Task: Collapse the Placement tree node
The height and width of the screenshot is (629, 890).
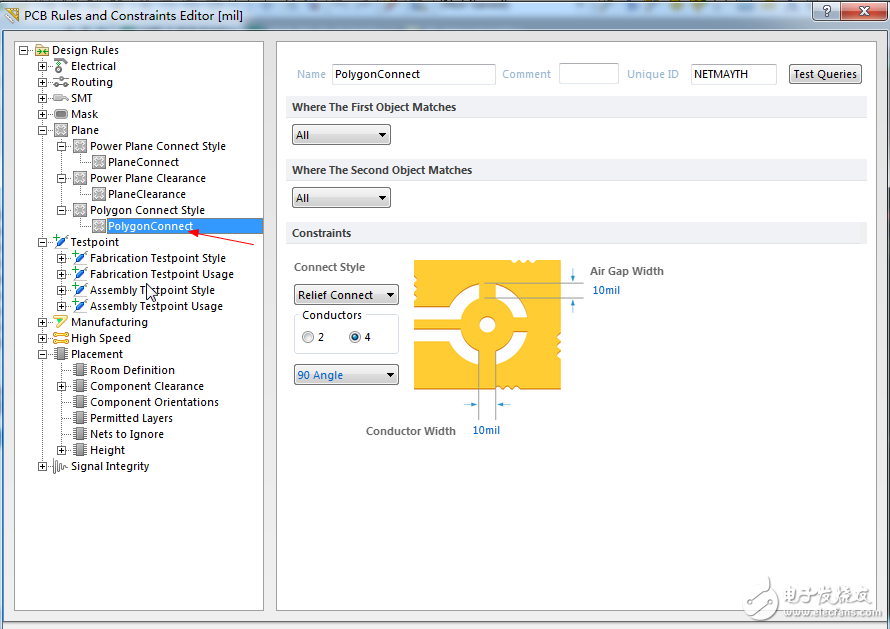Action: (43, 354)
